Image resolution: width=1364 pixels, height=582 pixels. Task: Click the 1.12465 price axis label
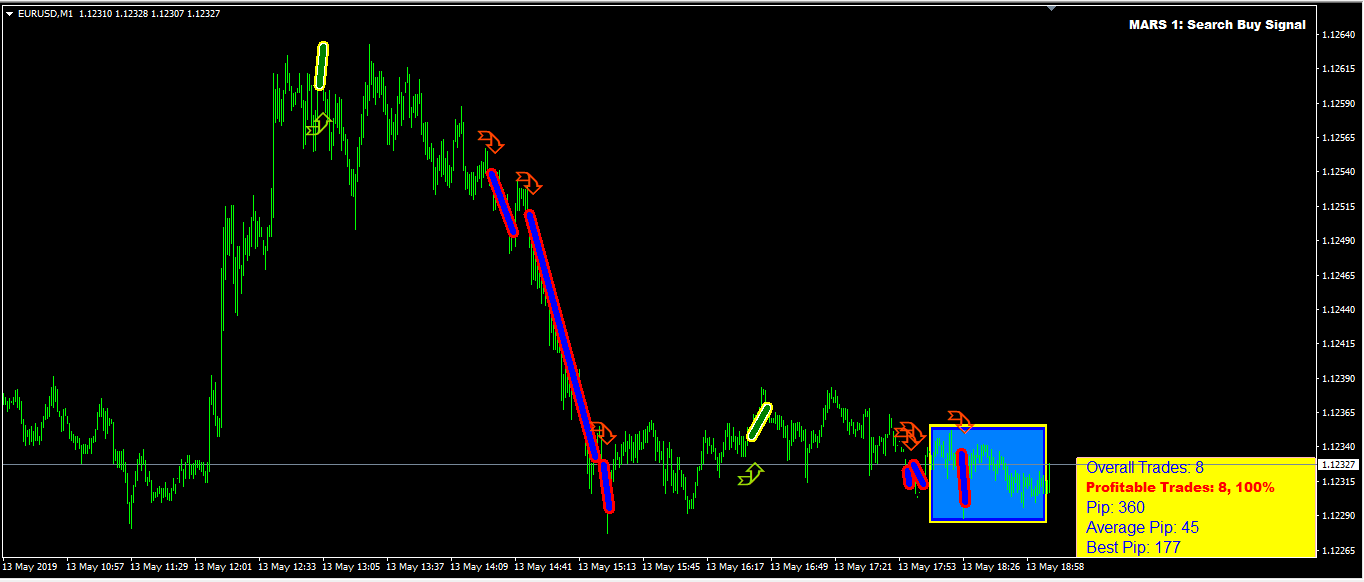[1338, 275]
